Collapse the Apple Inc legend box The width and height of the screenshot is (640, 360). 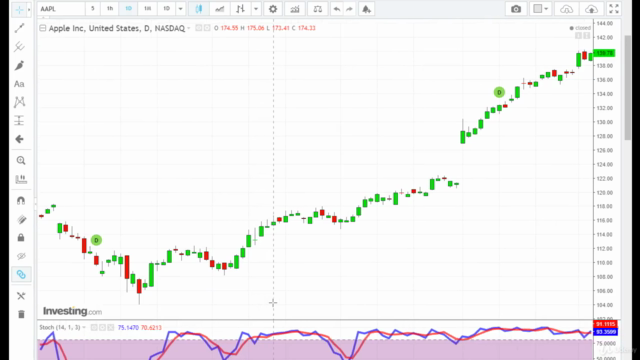pos(42,28)
